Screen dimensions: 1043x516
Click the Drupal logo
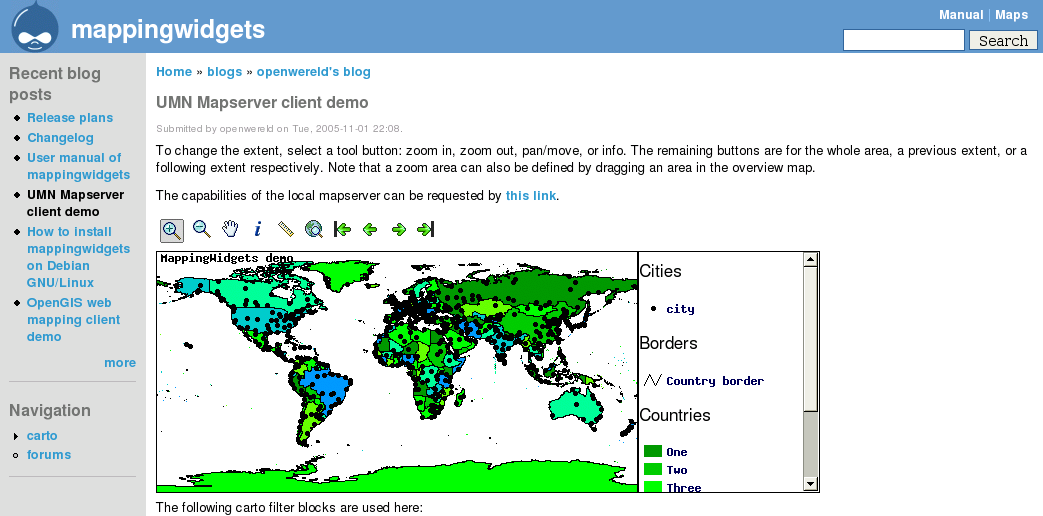[35, 27]
